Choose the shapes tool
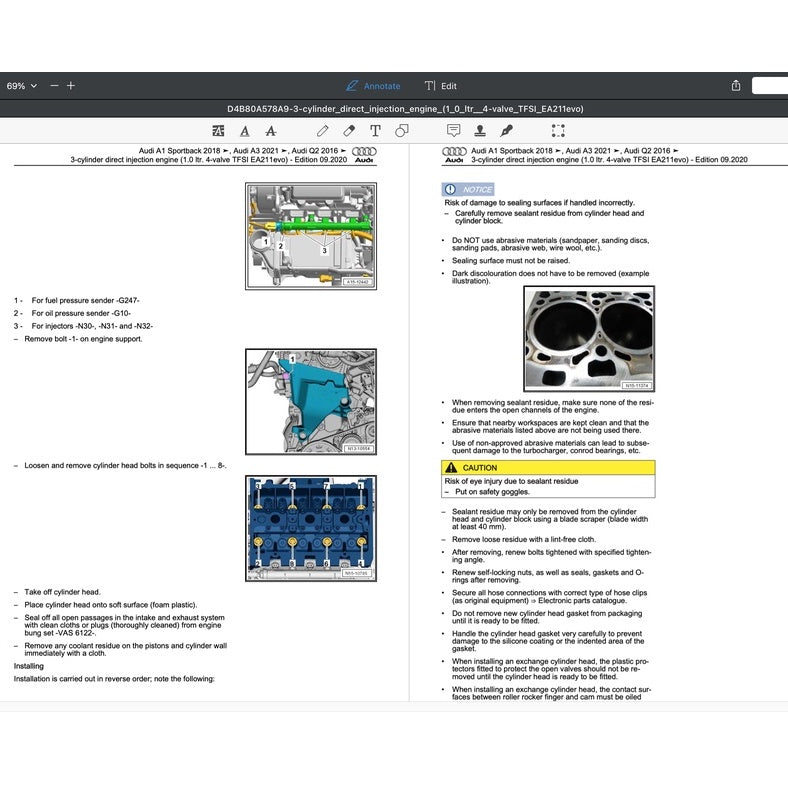This screenshot has height=788, width=788. 401,130
